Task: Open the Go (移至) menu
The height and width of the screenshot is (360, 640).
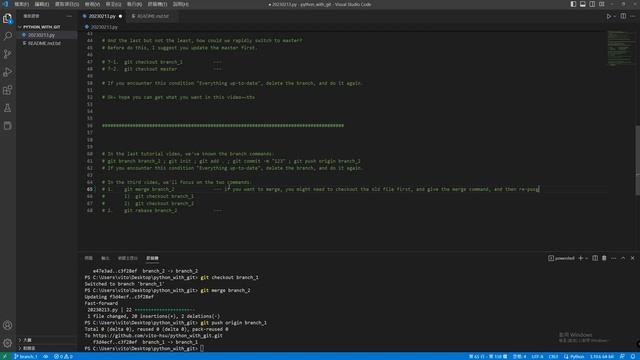Action: [x=113, y=4]
